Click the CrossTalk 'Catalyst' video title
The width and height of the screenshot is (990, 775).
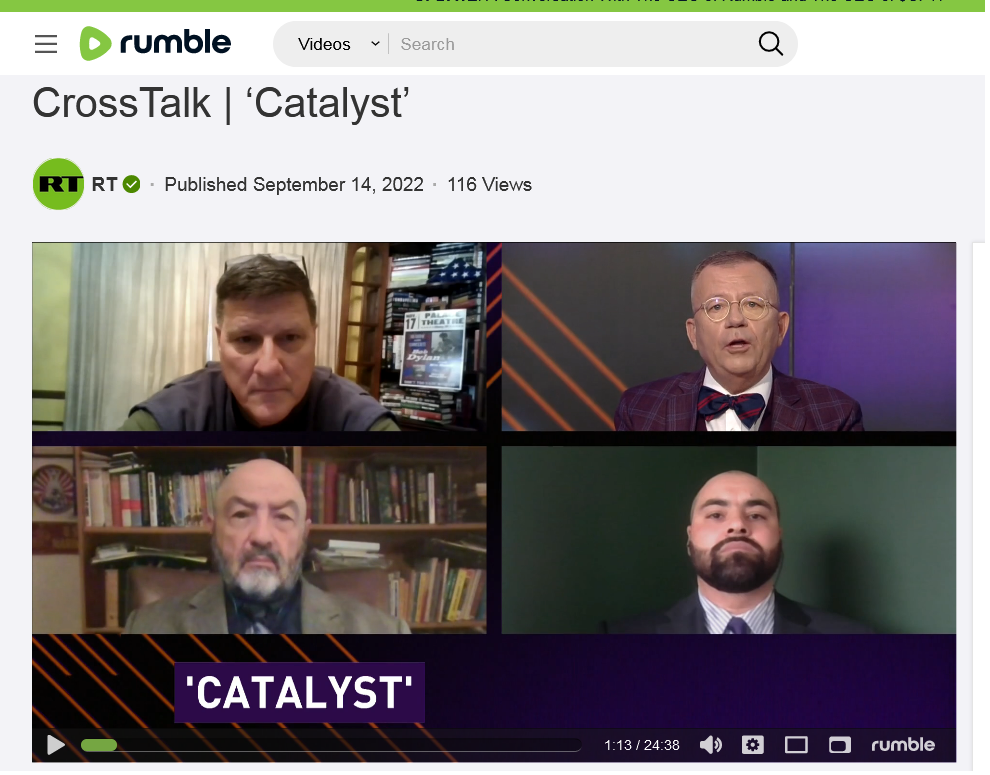point(222,104)
